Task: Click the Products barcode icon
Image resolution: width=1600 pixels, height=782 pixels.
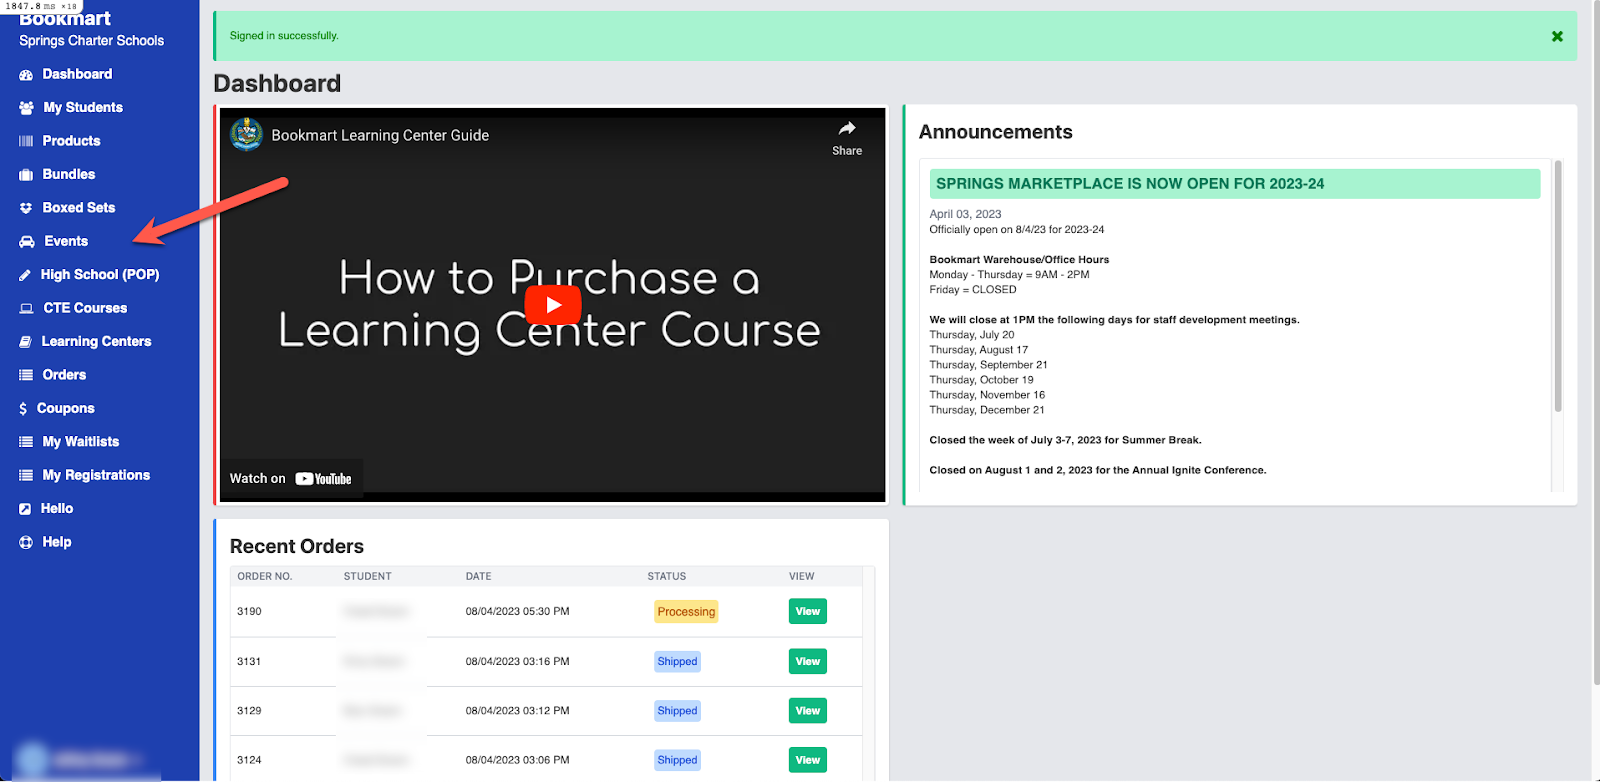Action: click(x=26, y=141)
